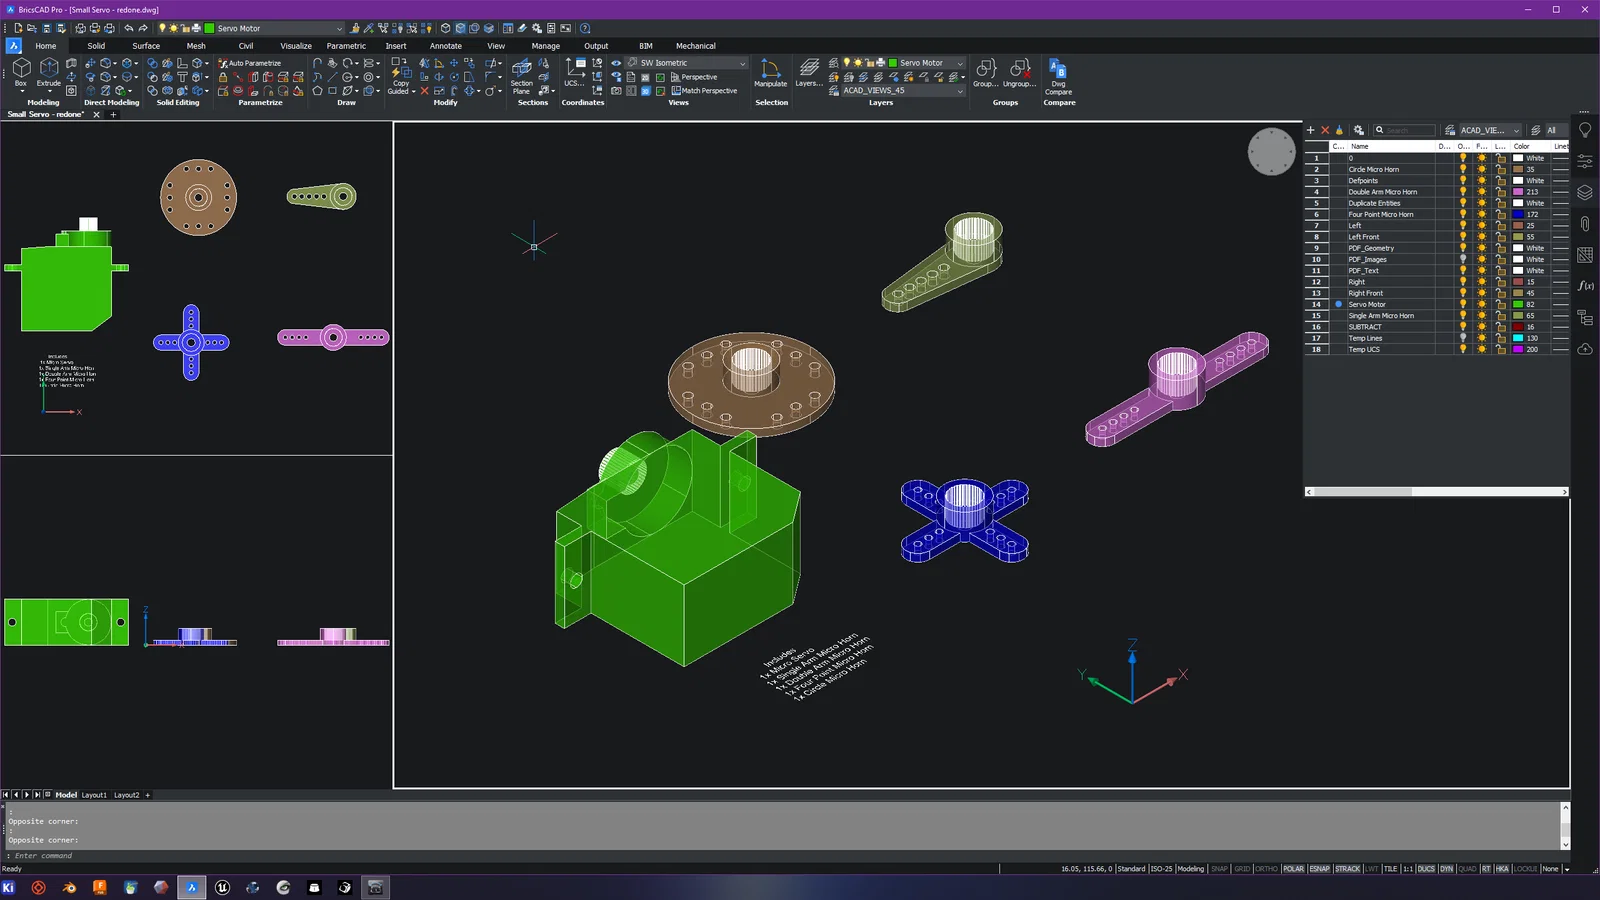The width and height of the screenshot is (1600, 900).
Task: Open the Mechanical ribbon tab
Action: pos(696,46)
